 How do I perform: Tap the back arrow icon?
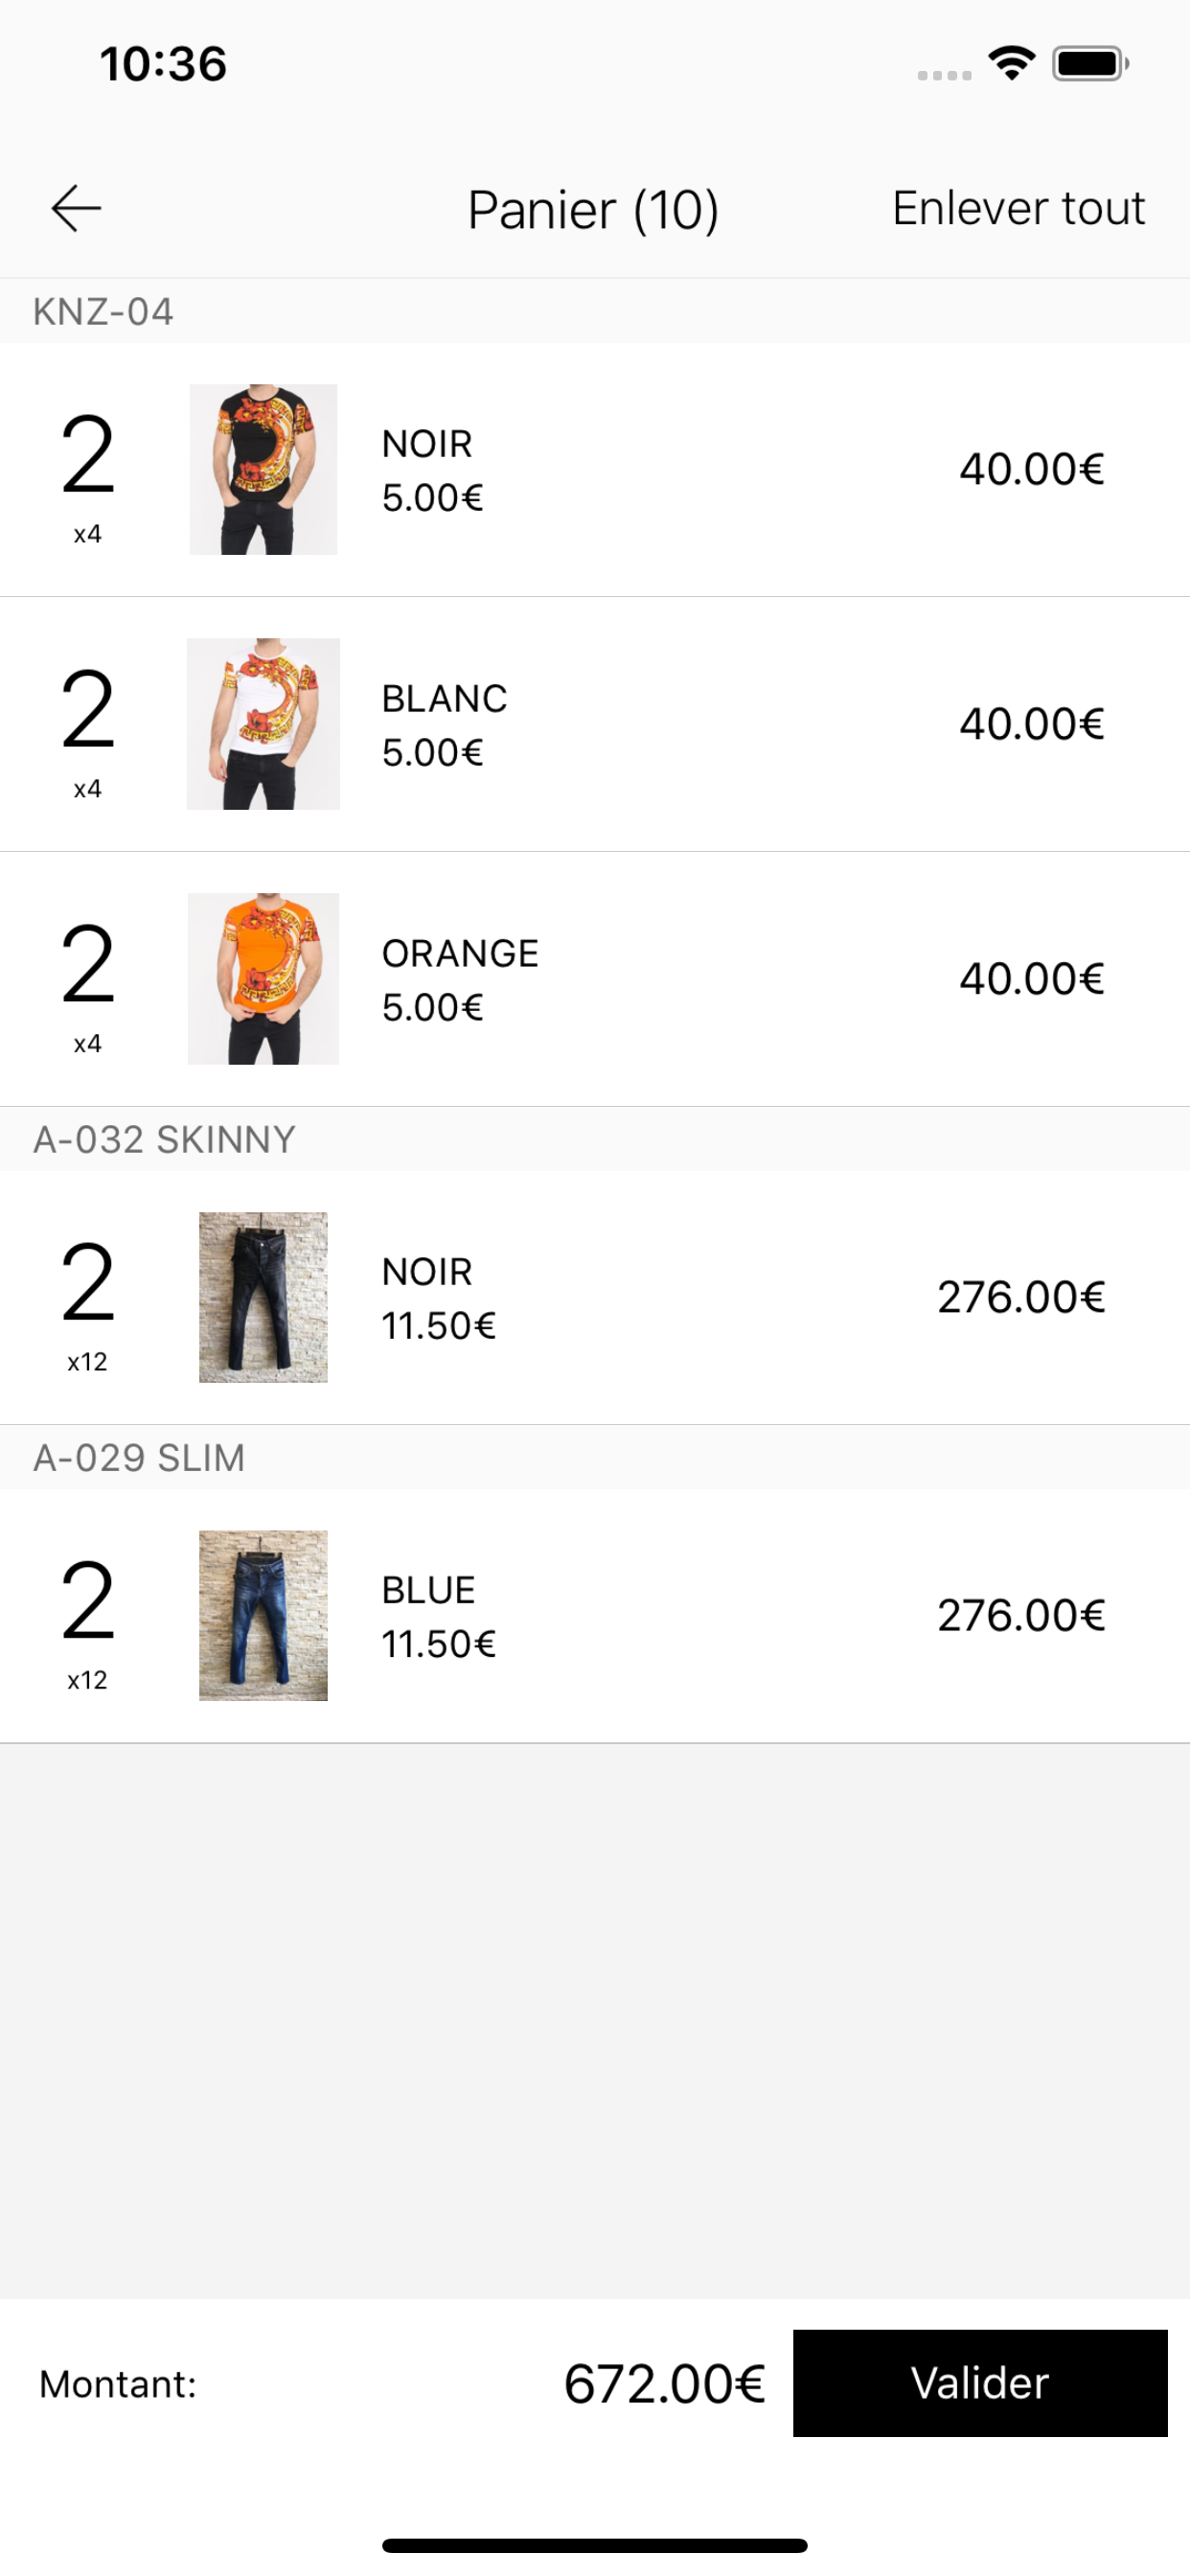76,208
